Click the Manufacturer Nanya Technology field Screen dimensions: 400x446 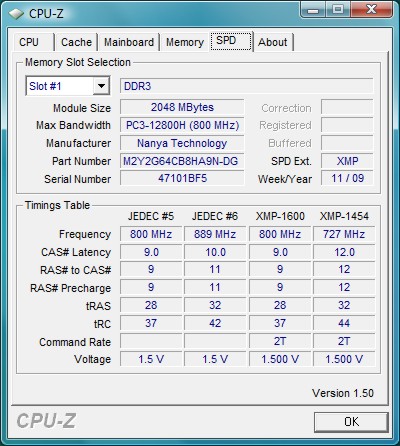point(182,143)
